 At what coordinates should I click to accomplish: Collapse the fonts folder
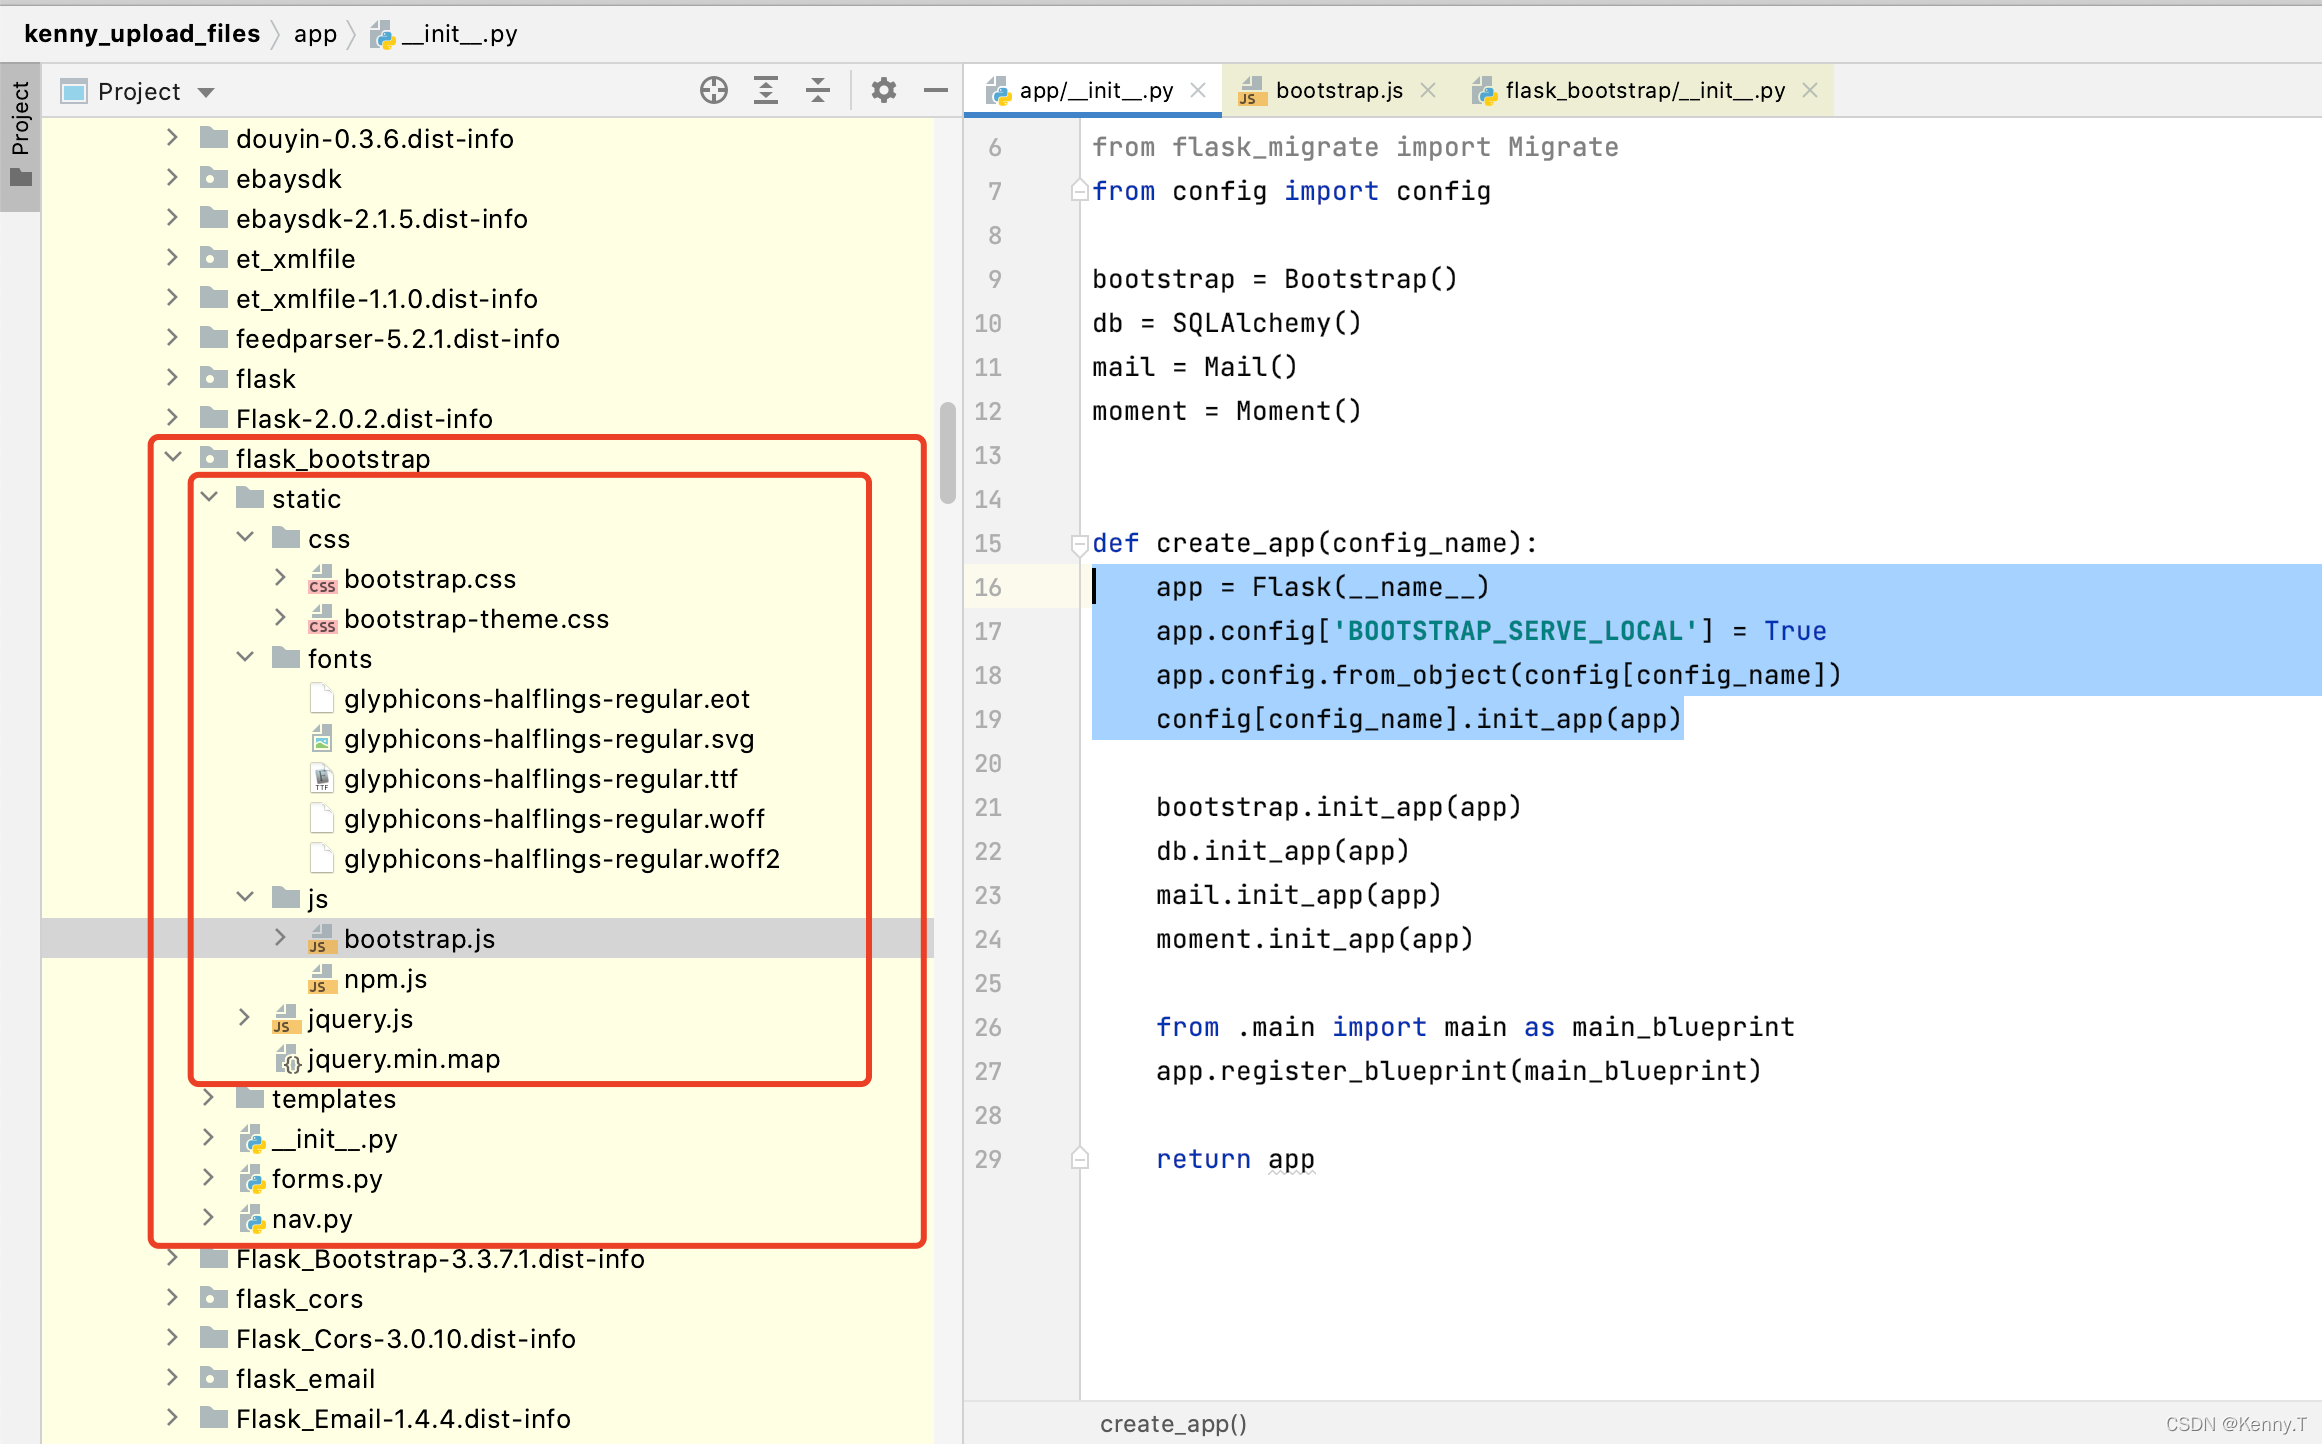point(245,658)
